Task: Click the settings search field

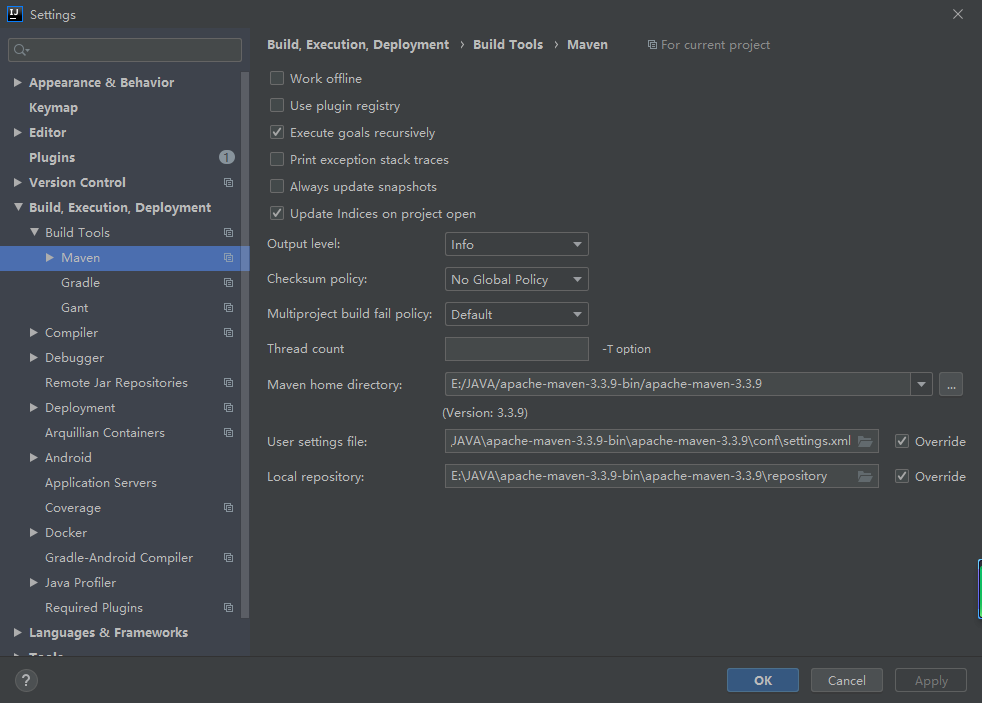Action: point(125,50)
